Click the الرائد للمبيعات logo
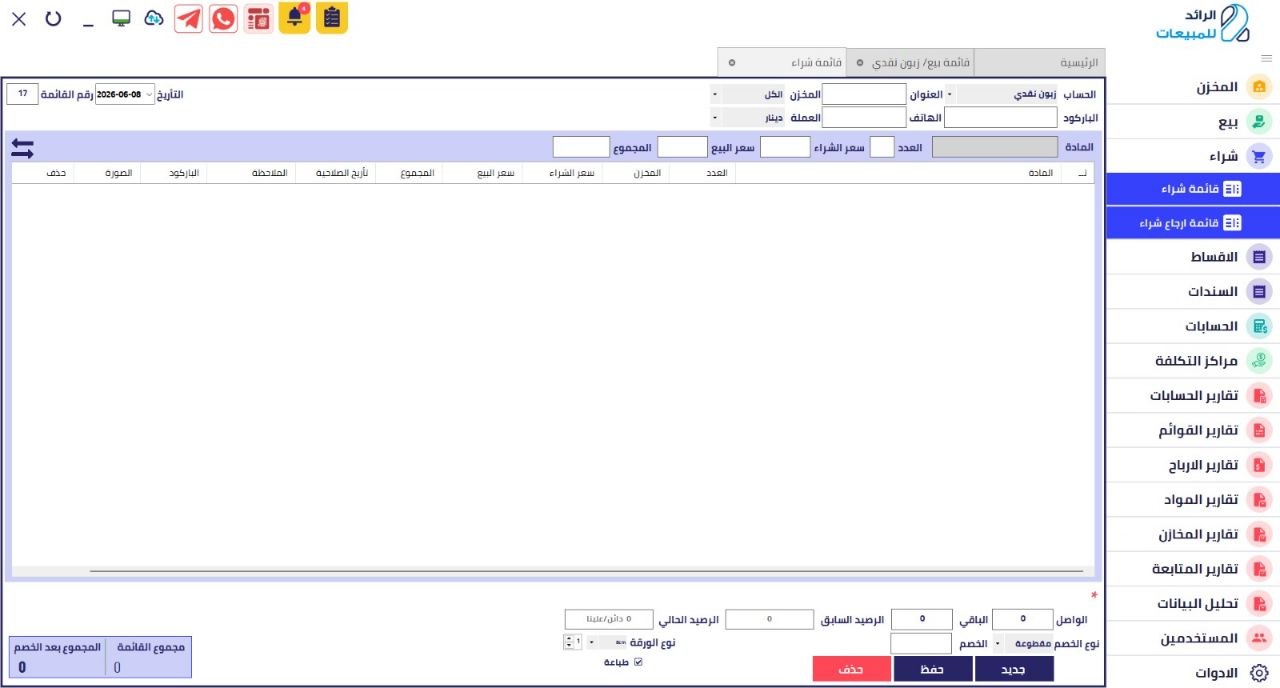 point(1203,23)
